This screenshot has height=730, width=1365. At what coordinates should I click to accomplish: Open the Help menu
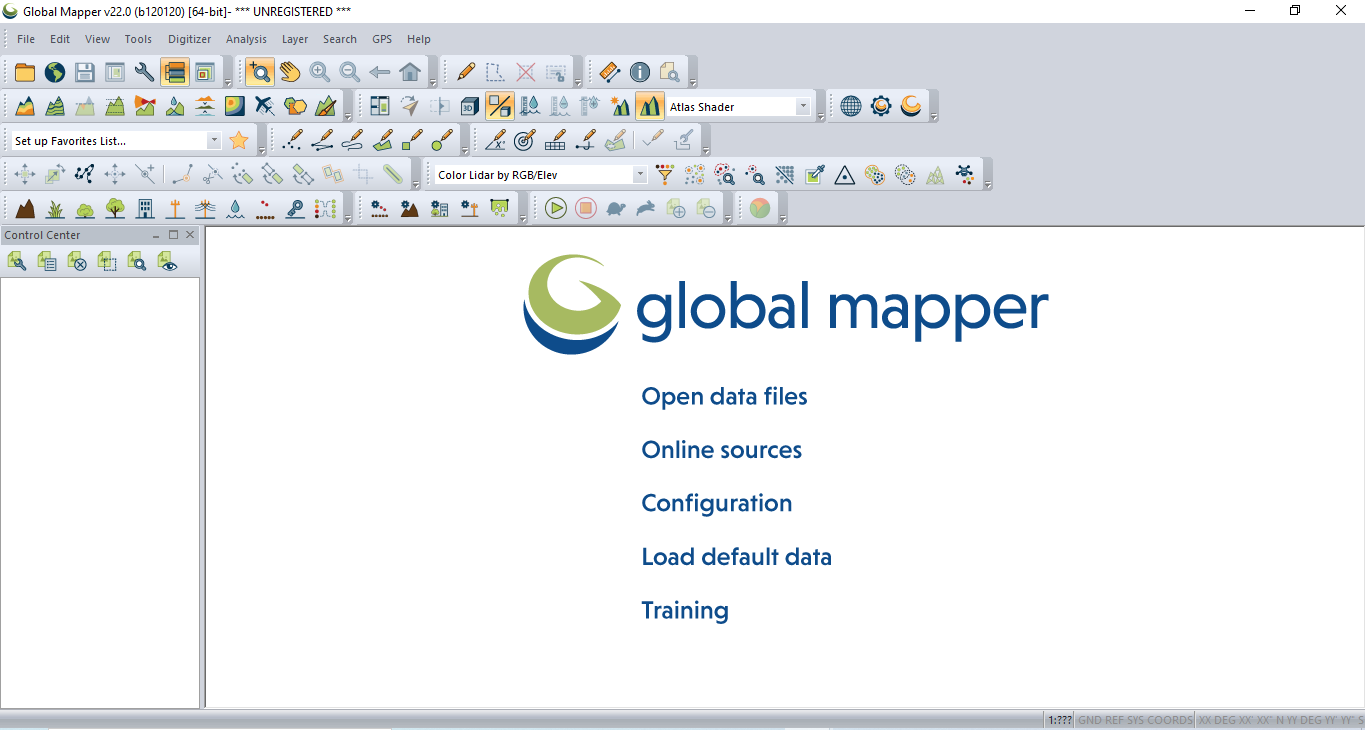point(419,39)
